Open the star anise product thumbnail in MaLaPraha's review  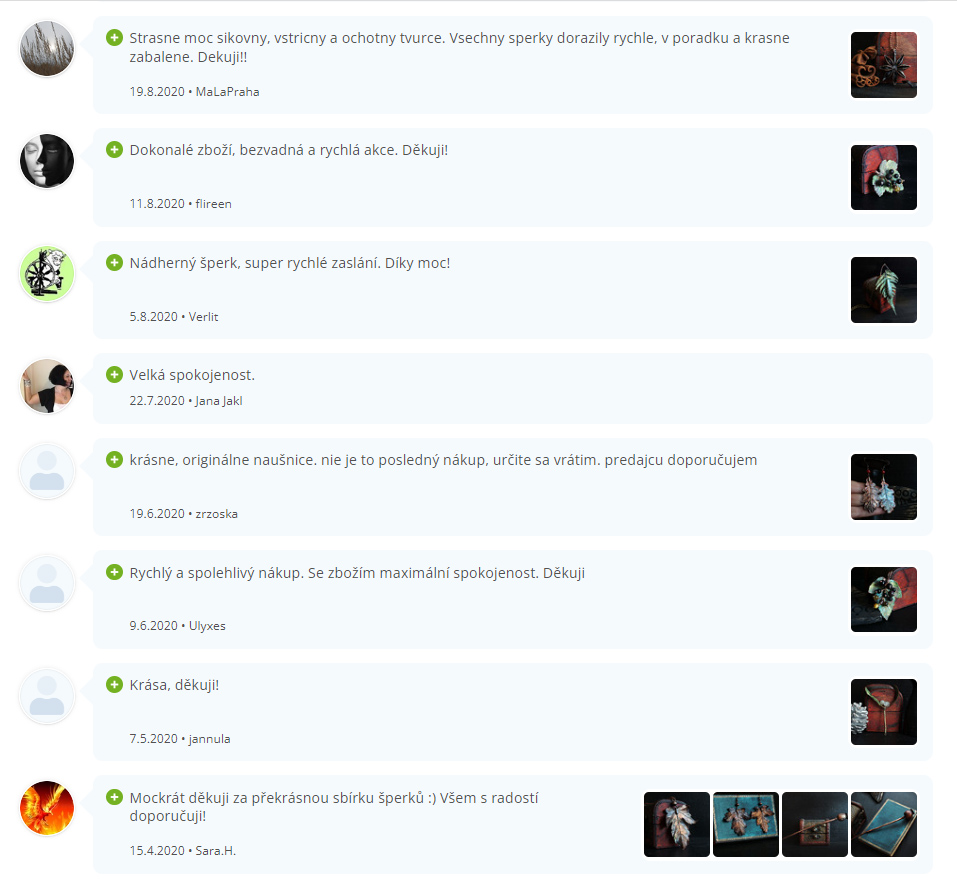pos(884,65)
